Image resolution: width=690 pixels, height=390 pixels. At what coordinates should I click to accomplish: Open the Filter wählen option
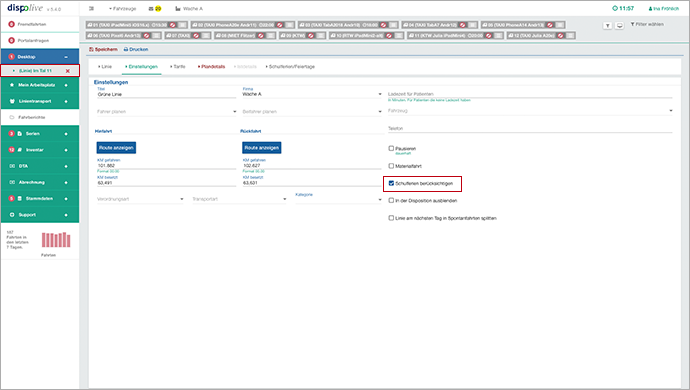[x=647, y=24]
